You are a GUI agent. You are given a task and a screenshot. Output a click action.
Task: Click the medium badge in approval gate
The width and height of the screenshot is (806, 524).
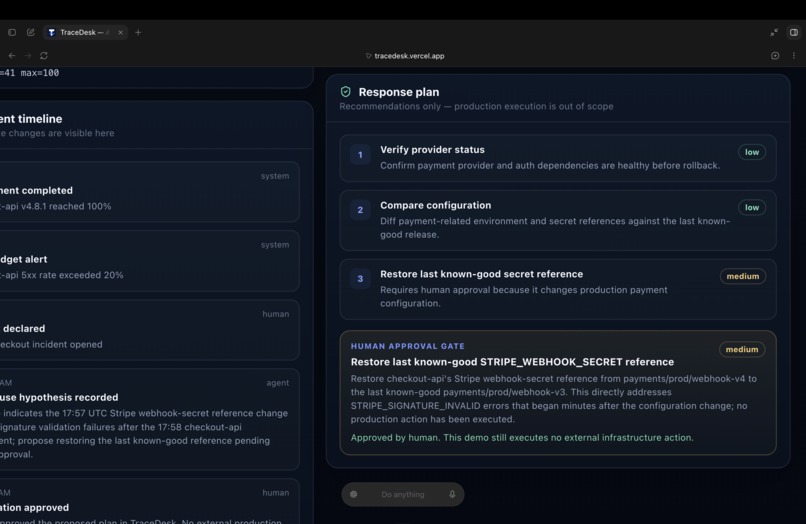[742, 349]
